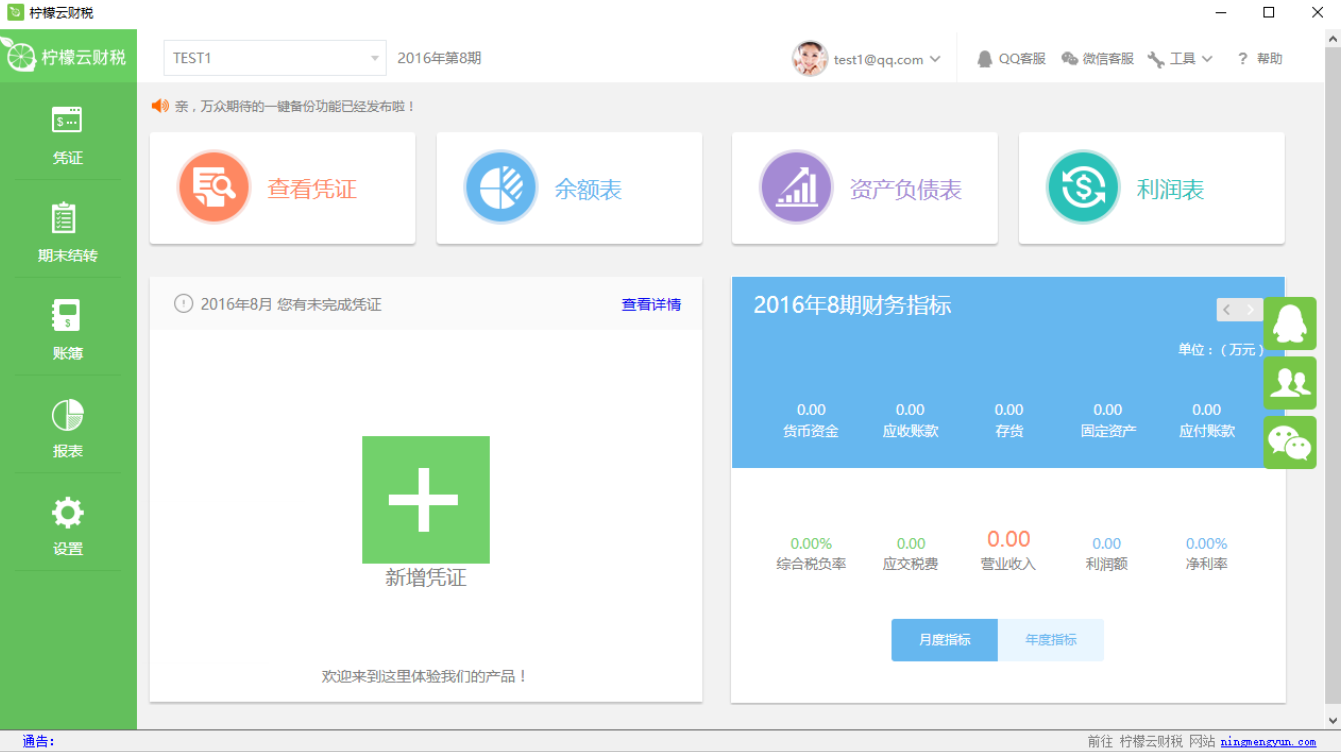This screenshot has height=752, width=1341.
Task: Open the 资产负债表 balance sheet card
Action: (862, 188)
